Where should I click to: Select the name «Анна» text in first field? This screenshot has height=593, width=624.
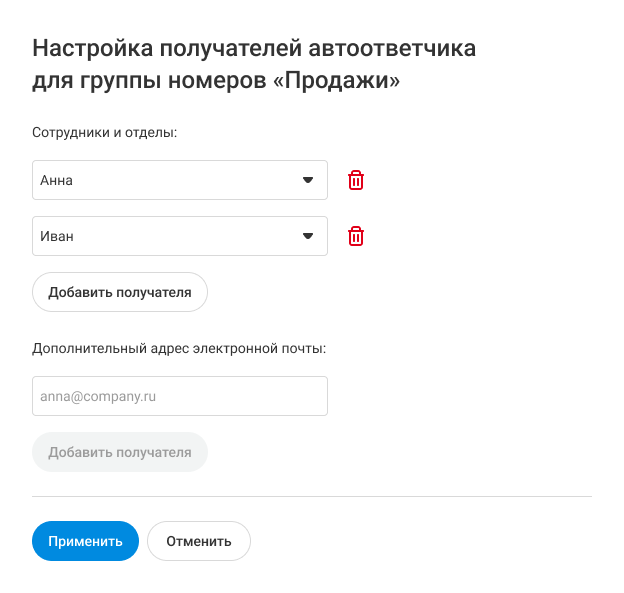pyautogui.click(x=56, y=181)
